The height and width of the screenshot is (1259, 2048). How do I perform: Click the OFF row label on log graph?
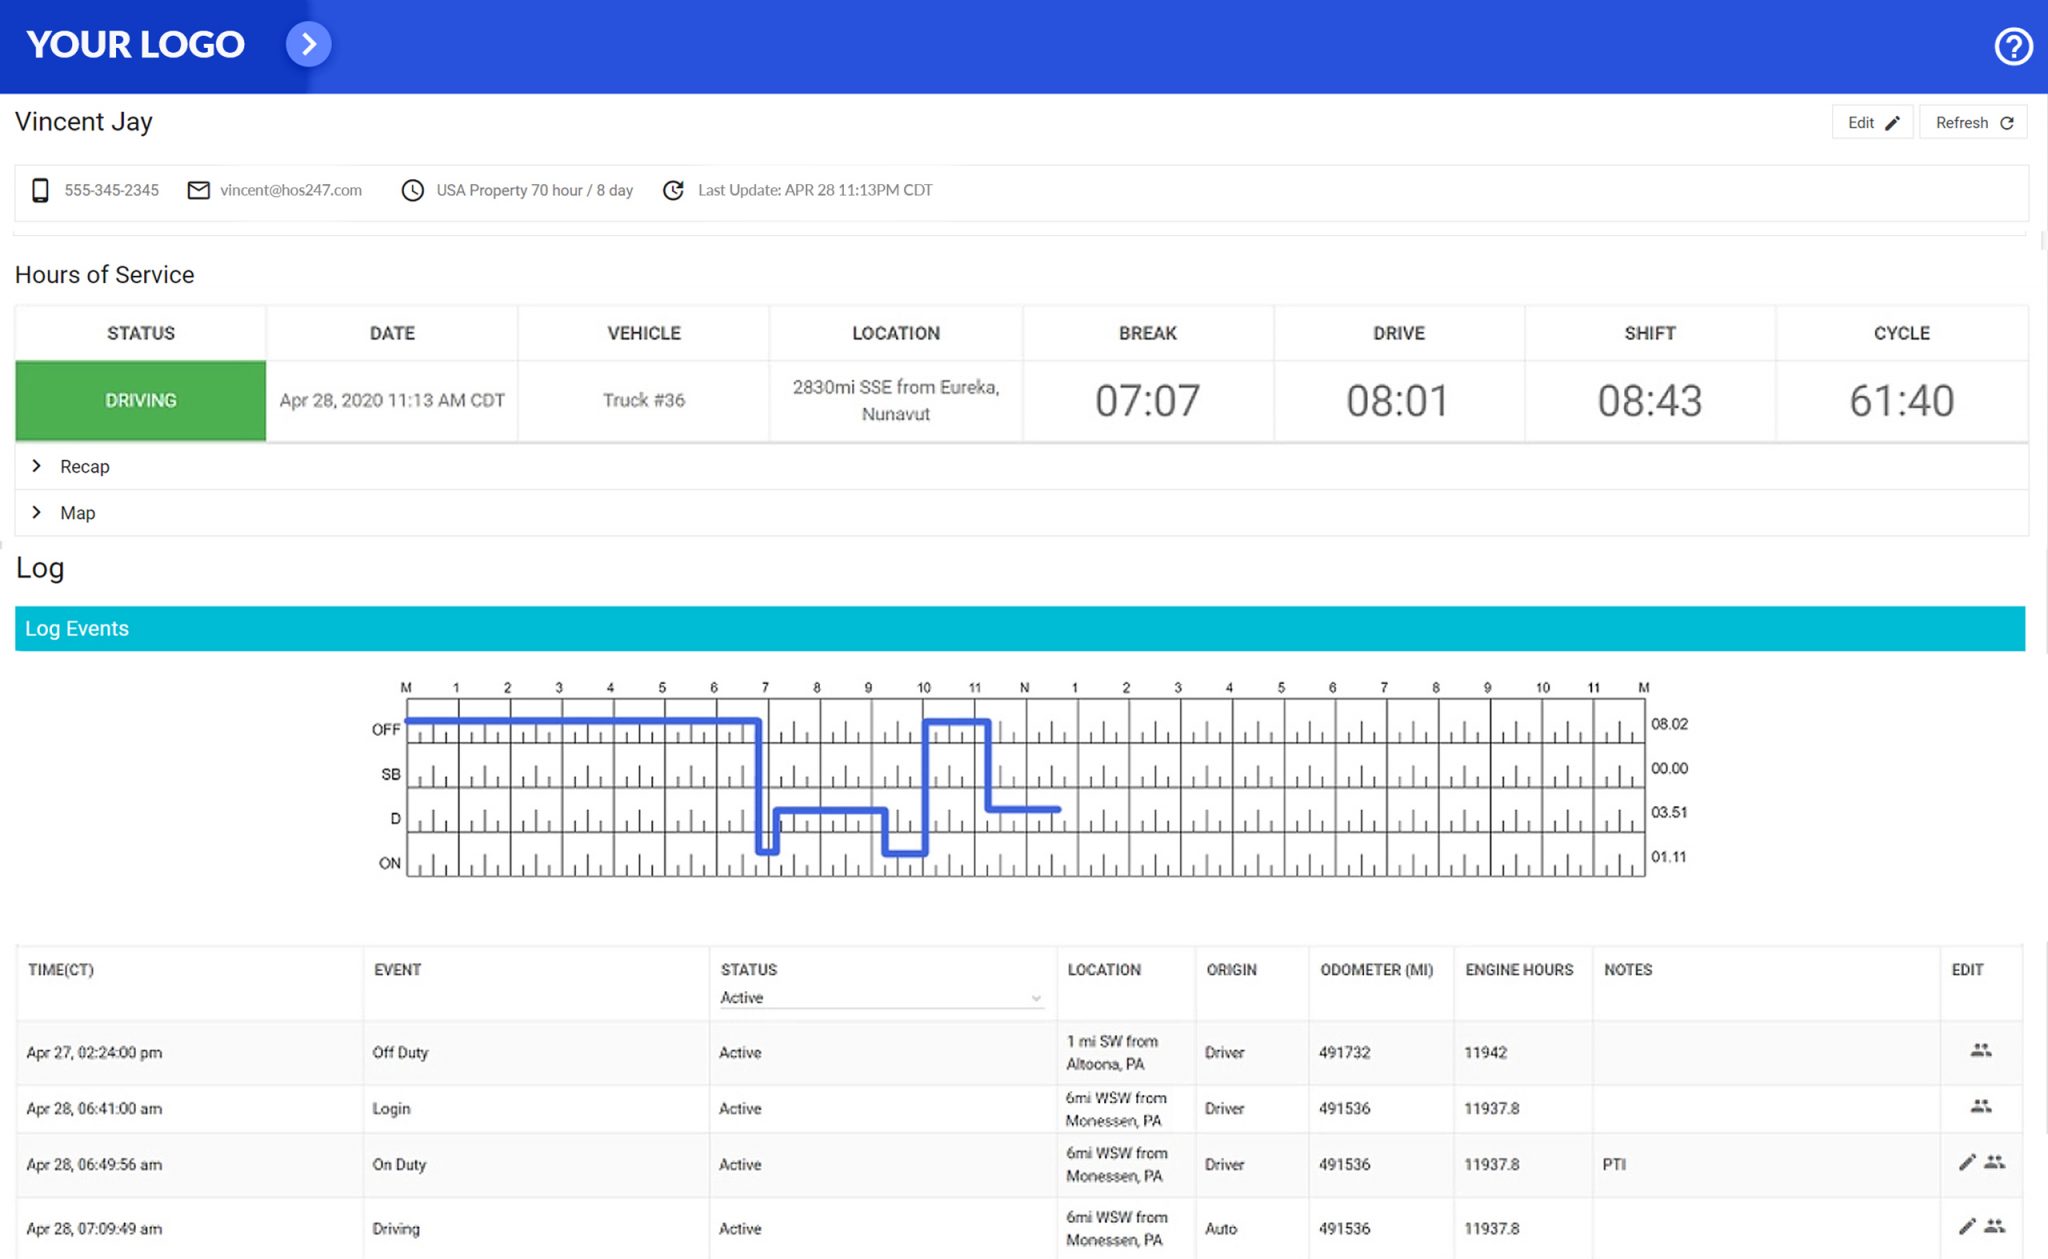point(386,730)
